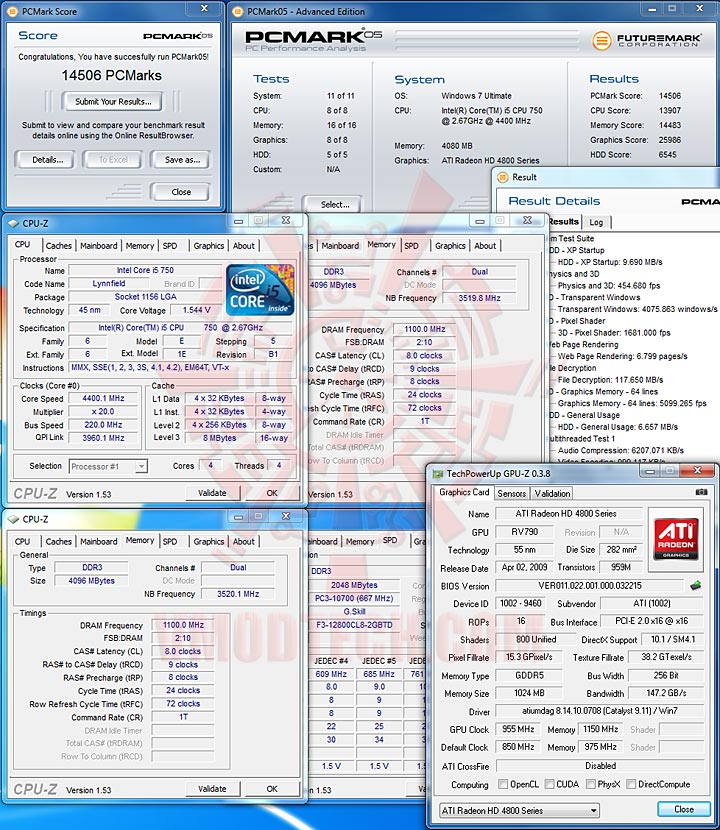Open the ATI Radeon HD 4800 Series GPU dropdown

pos(519,810)
